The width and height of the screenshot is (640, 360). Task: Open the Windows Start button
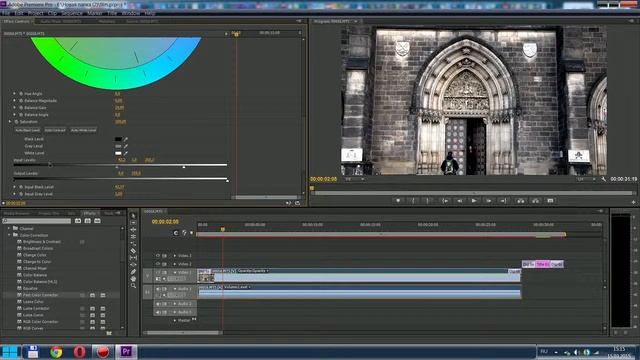(10, 351)
